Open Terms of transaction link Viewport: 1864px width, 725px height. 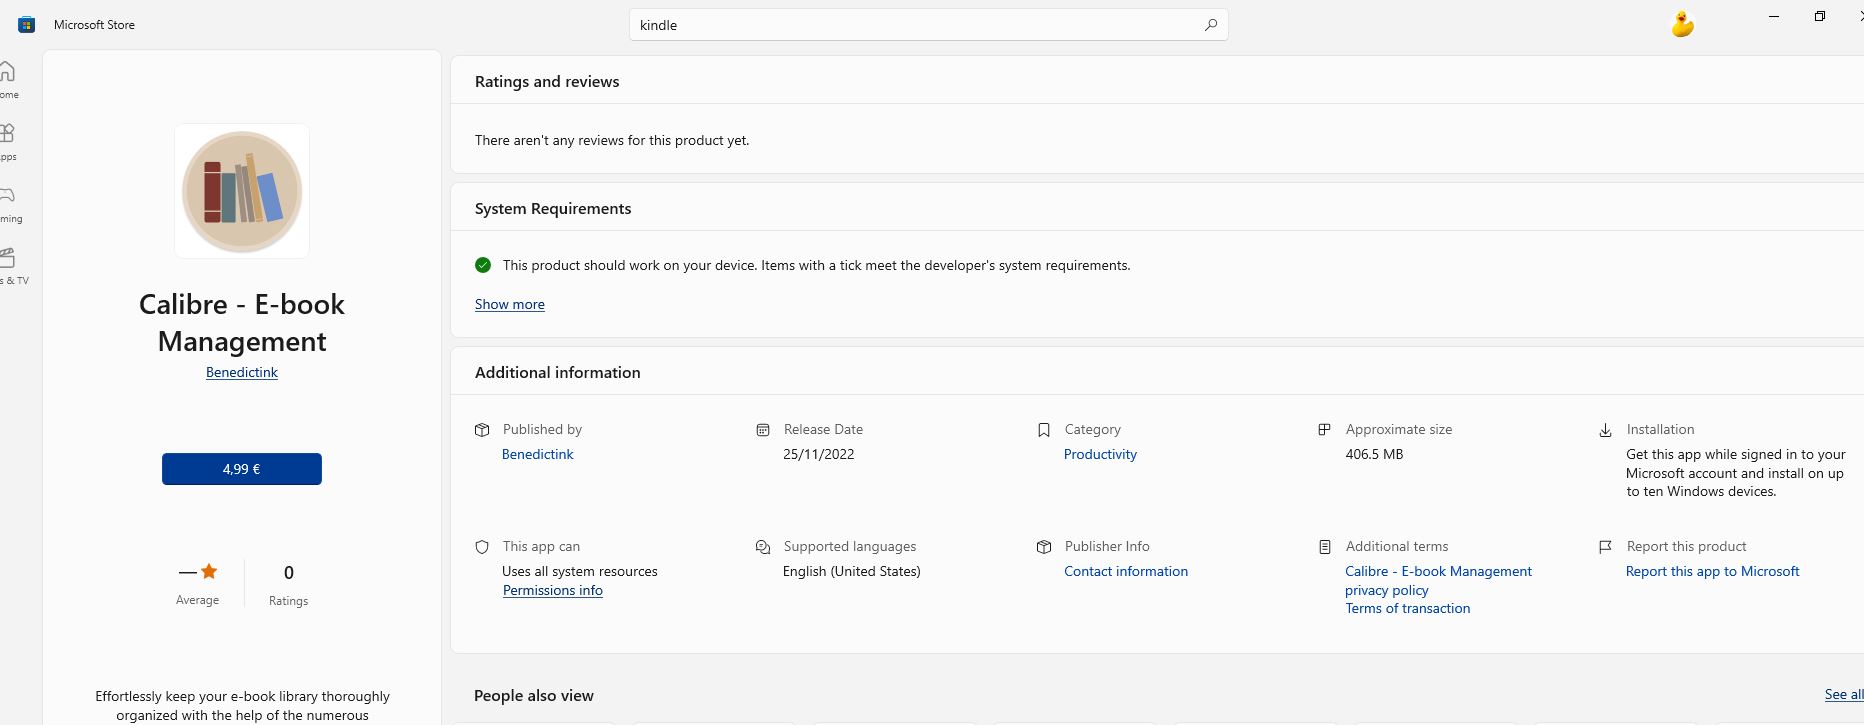pos(1408,608)
